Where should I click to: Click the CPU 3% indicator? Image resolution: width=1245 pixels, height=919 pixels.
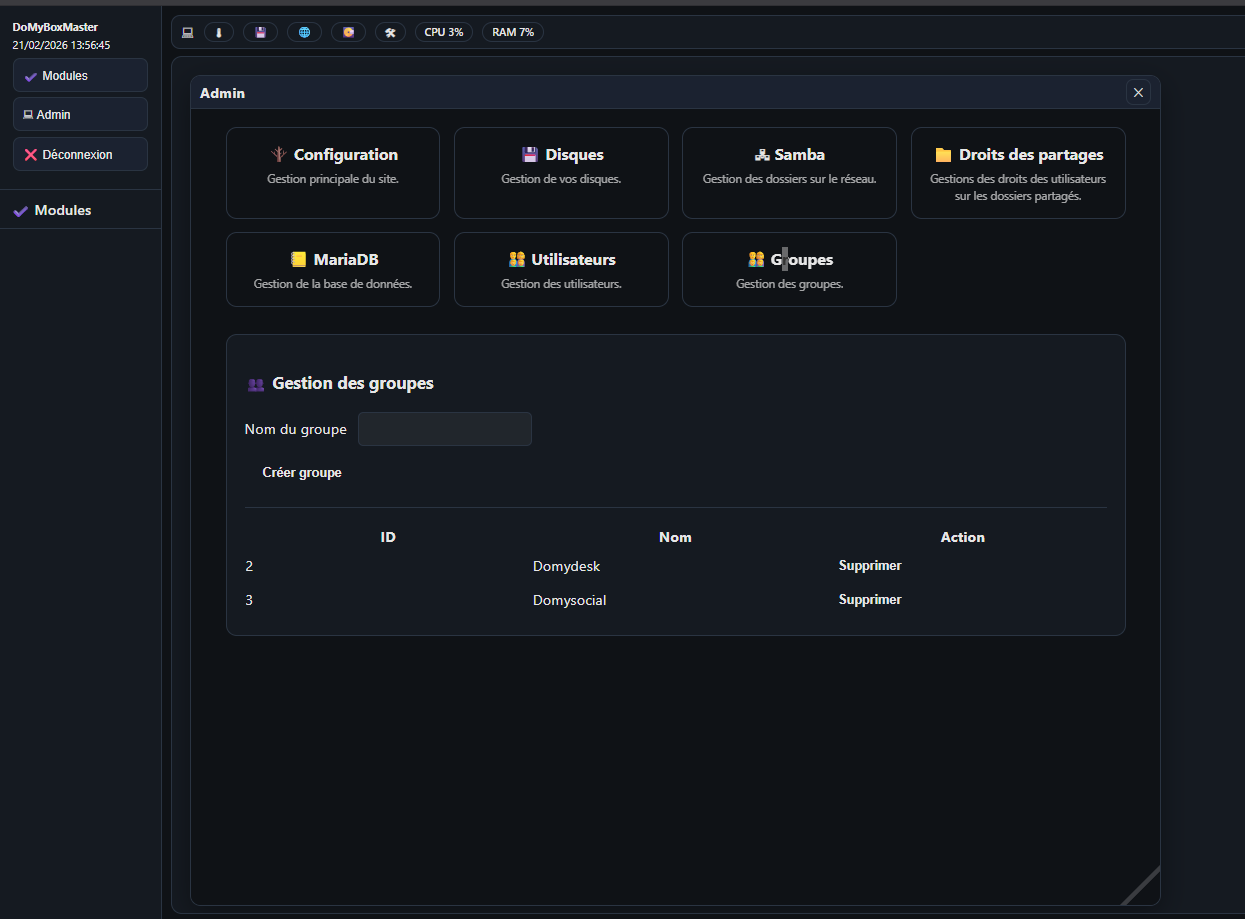click(x=443, y=32)
